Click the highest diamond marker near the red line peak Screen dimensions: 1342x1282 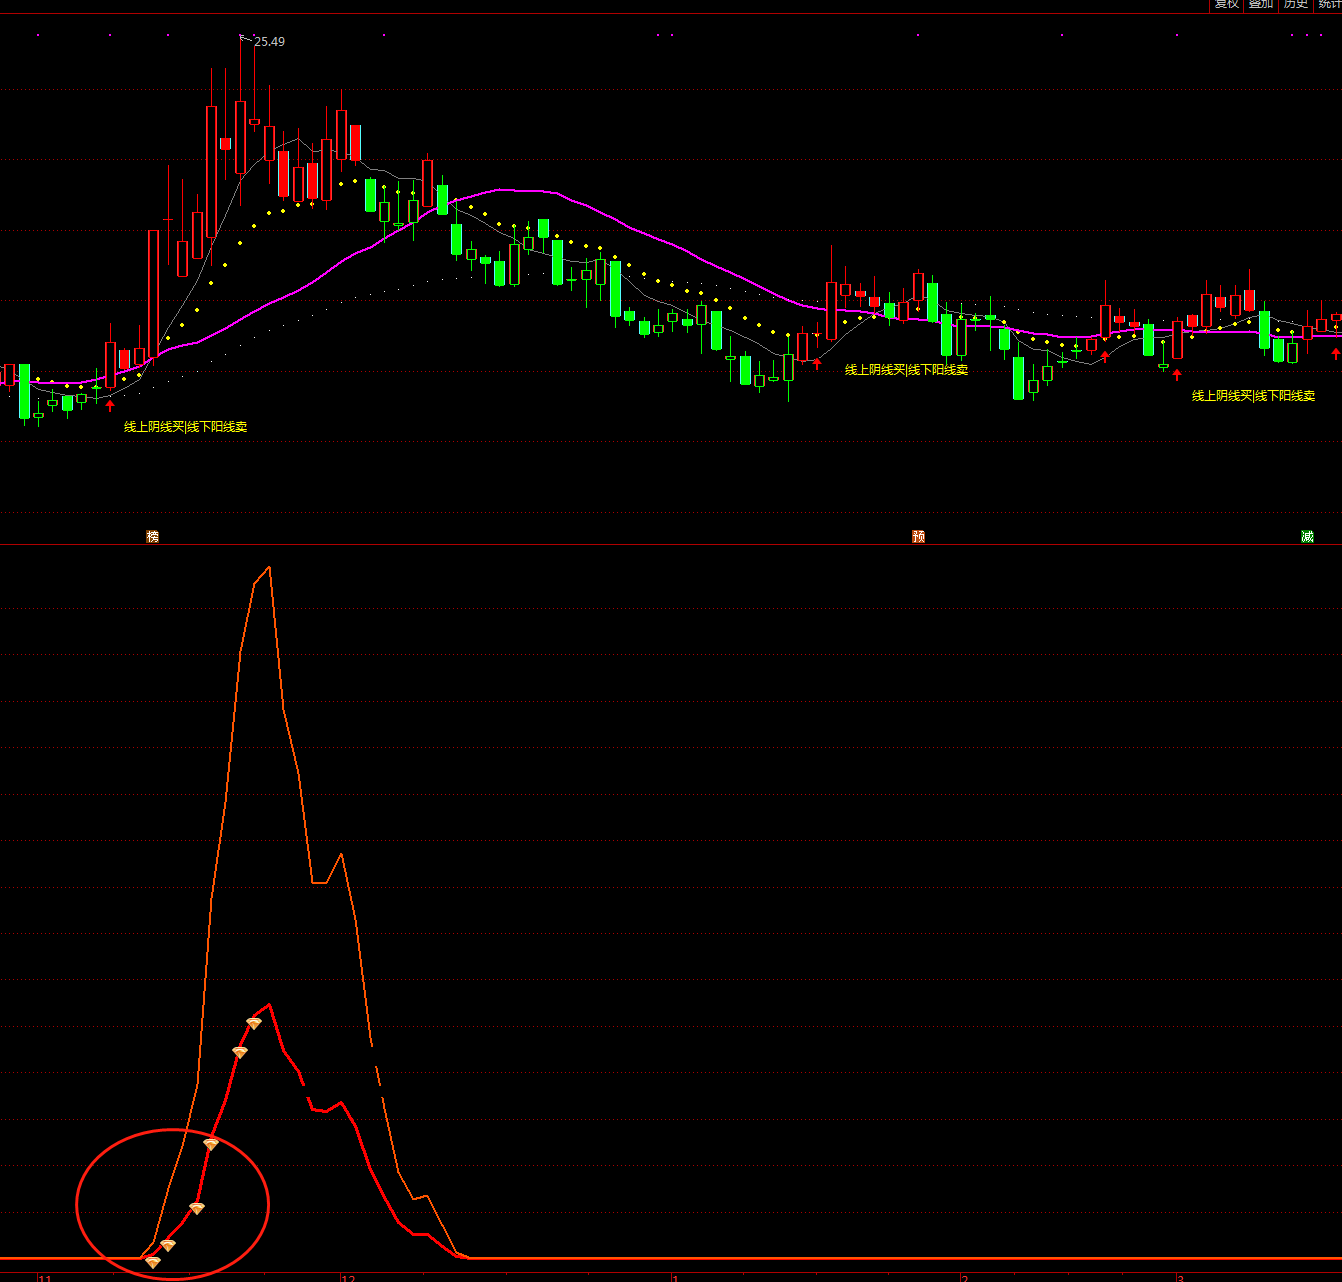click(254, 1024)
